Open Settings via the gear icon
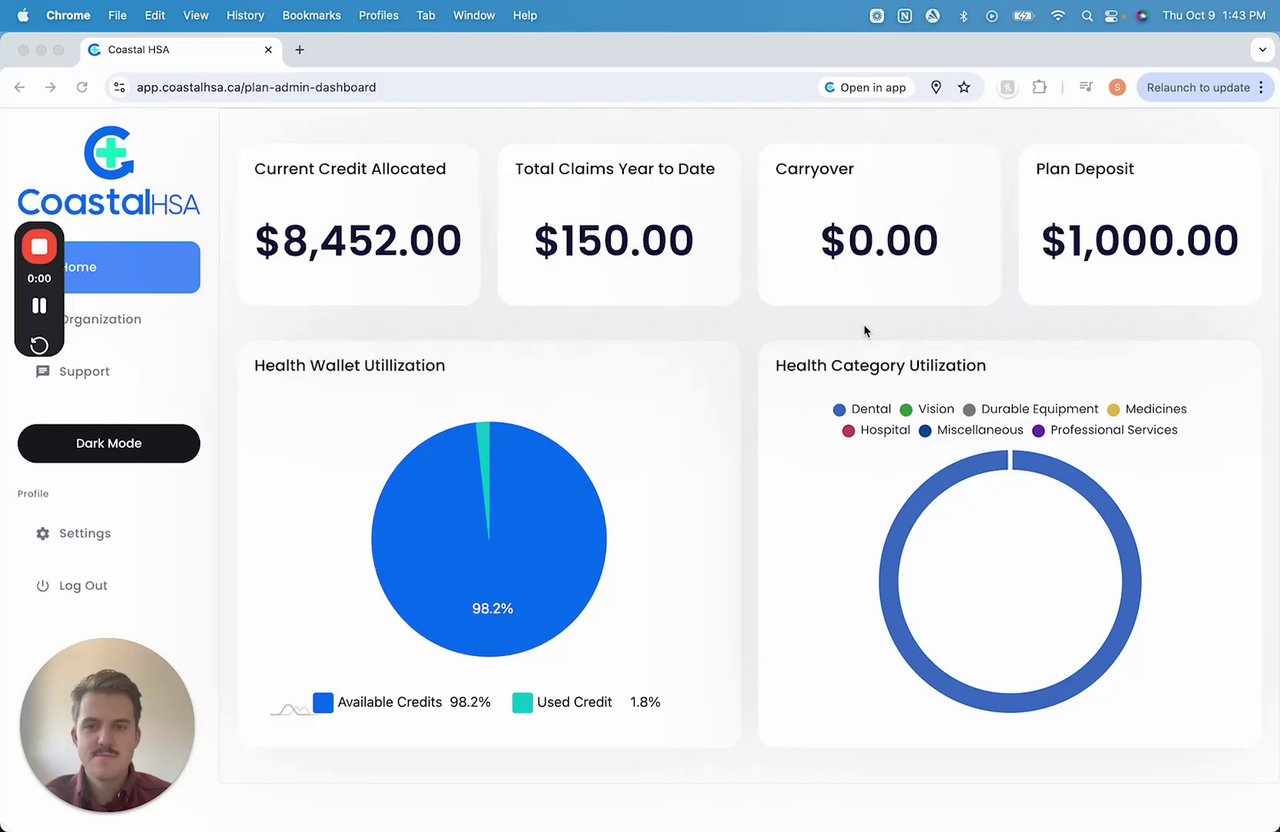The image size is (1280, 832). pos(43,534)
